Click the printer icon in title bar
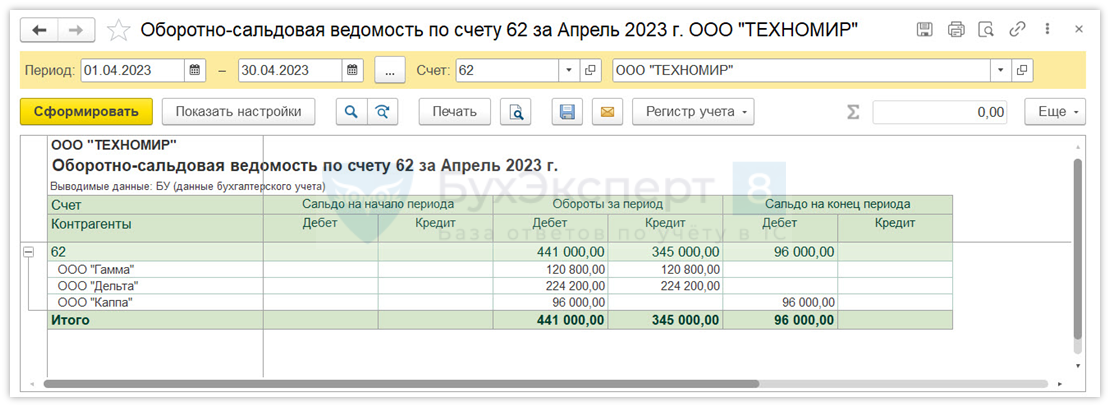Viewport: 1110px width, 407px height. click(956, 29)
